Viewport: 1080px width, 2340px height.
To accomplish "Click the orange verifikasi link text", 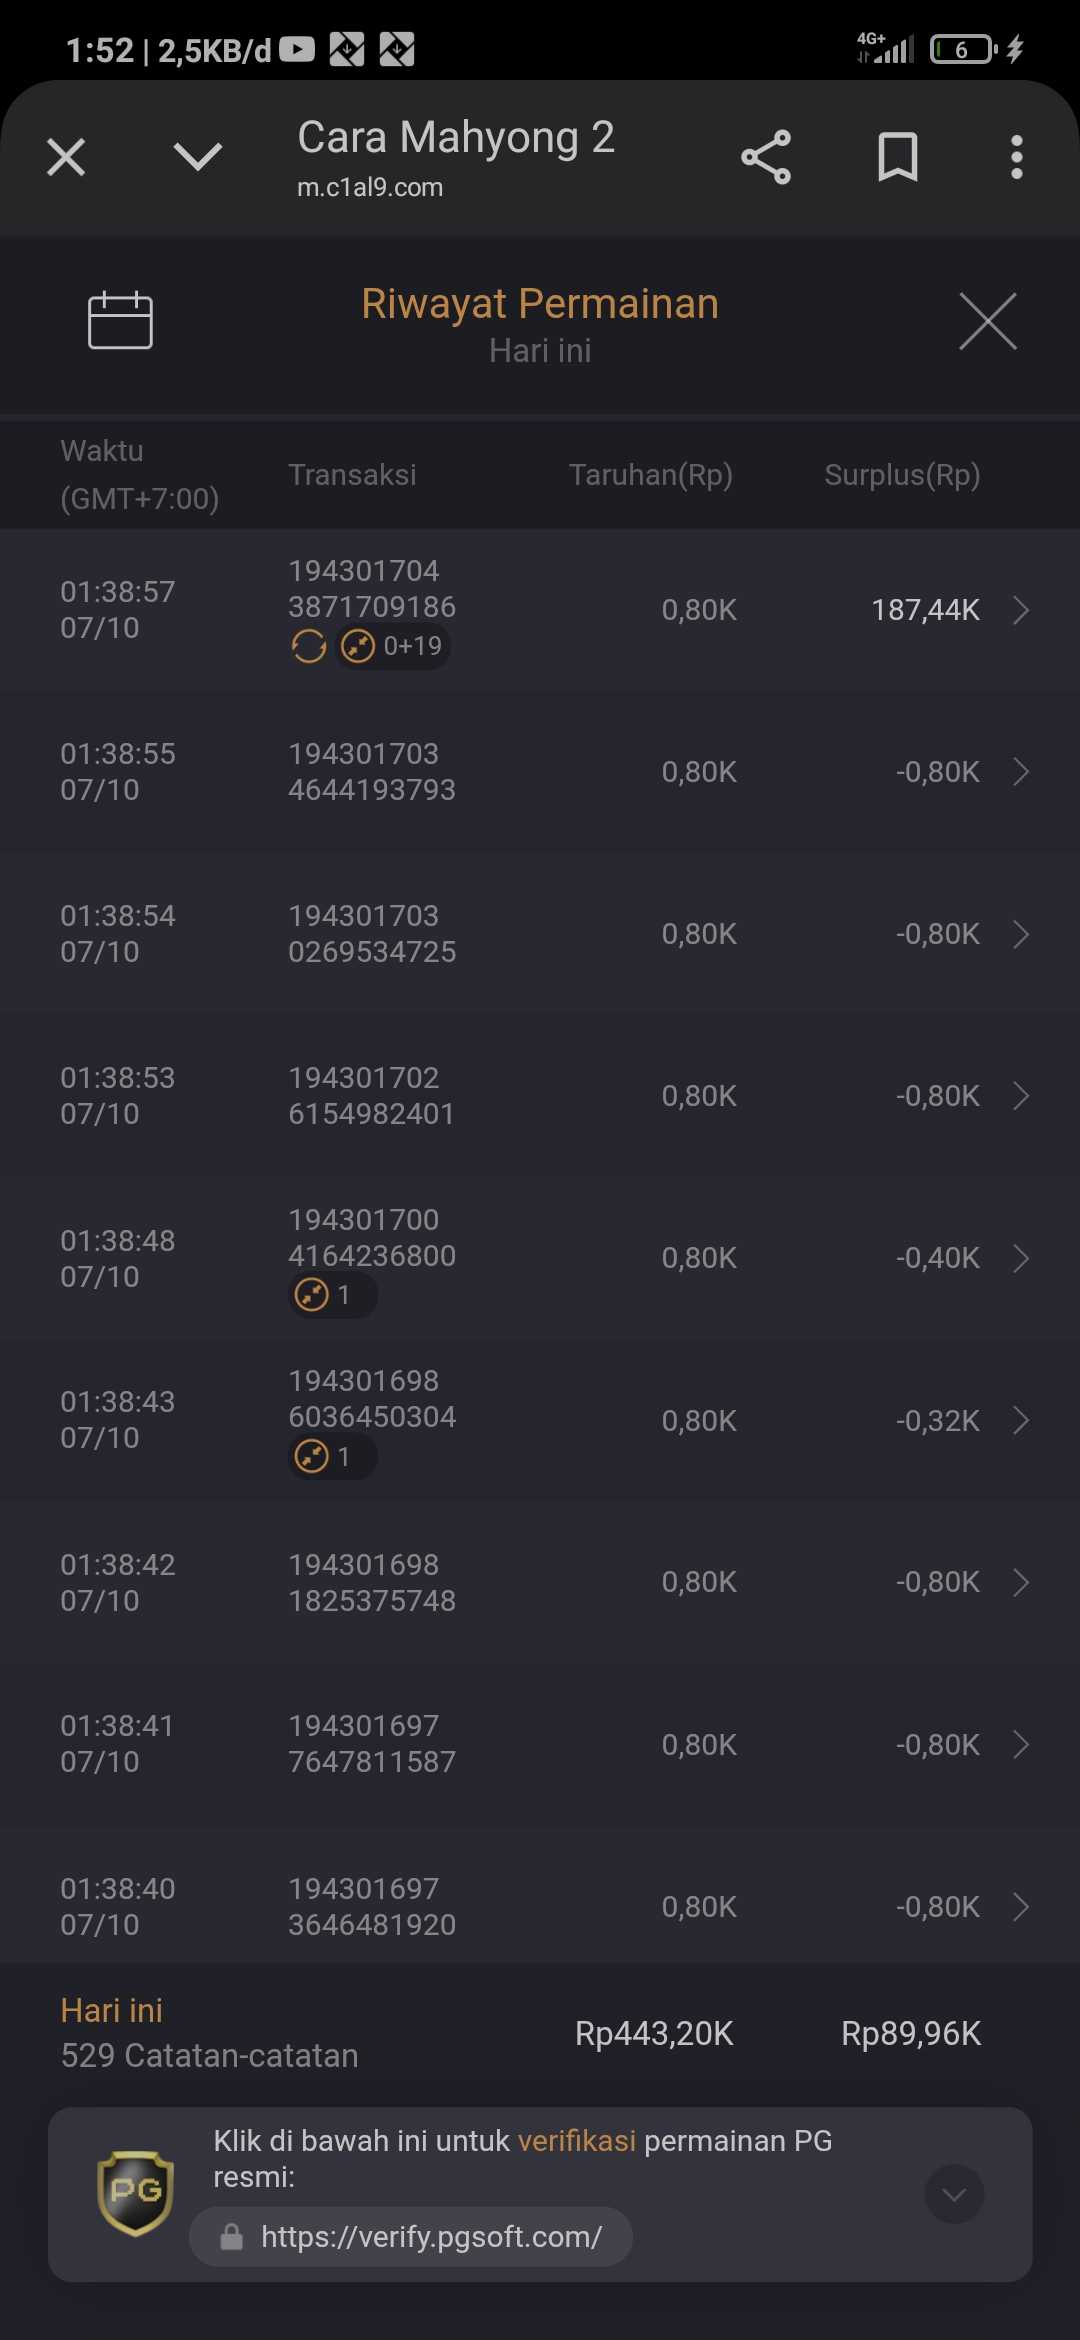I will pyautogui.click(x=577, y=2141).
